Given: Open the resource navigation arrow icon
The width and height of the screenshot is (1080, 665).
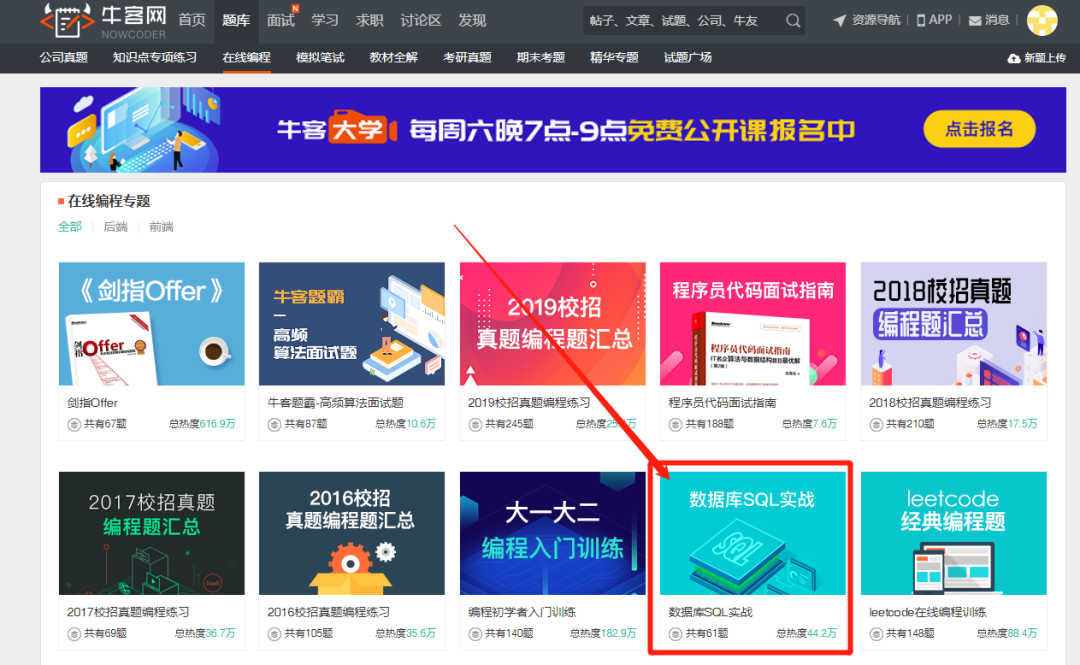Looking at the screenshot, I should click(x=839, y=21).
